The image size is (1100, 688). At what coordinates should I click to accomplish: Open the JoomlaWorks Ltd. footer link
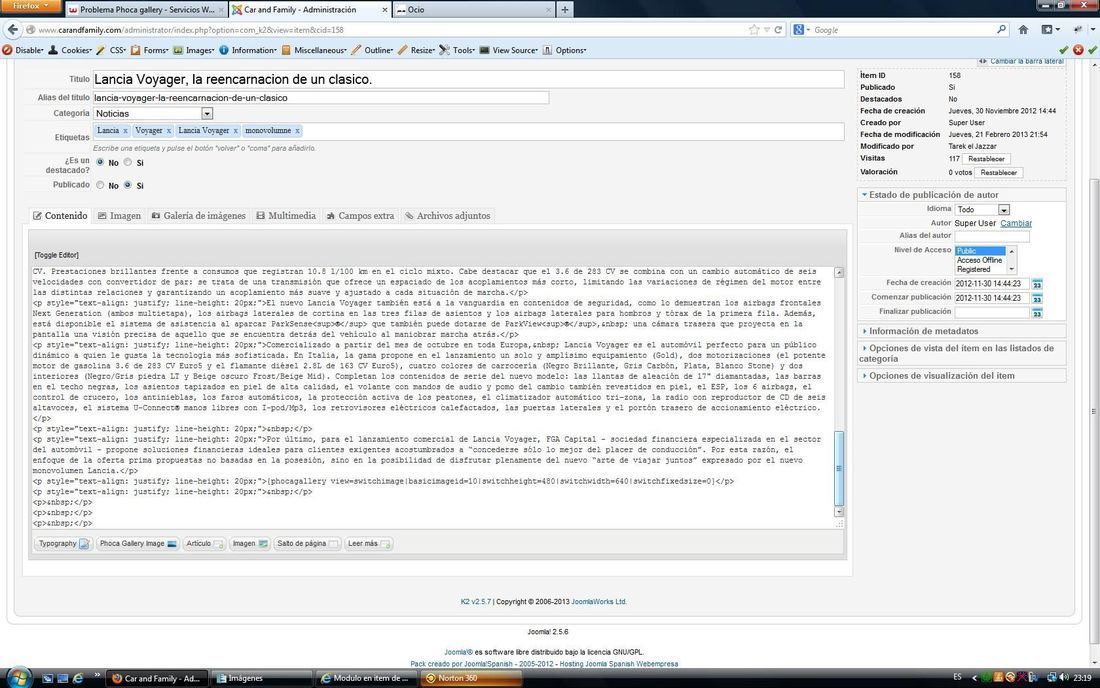pyautogui.click(x=598, y=602)
